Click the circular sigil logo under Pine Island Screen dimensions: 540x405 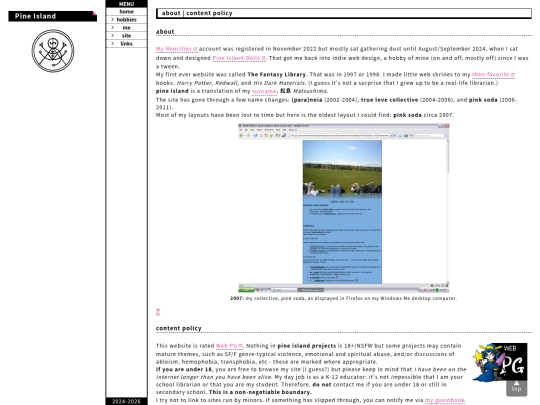click(53, 51)
